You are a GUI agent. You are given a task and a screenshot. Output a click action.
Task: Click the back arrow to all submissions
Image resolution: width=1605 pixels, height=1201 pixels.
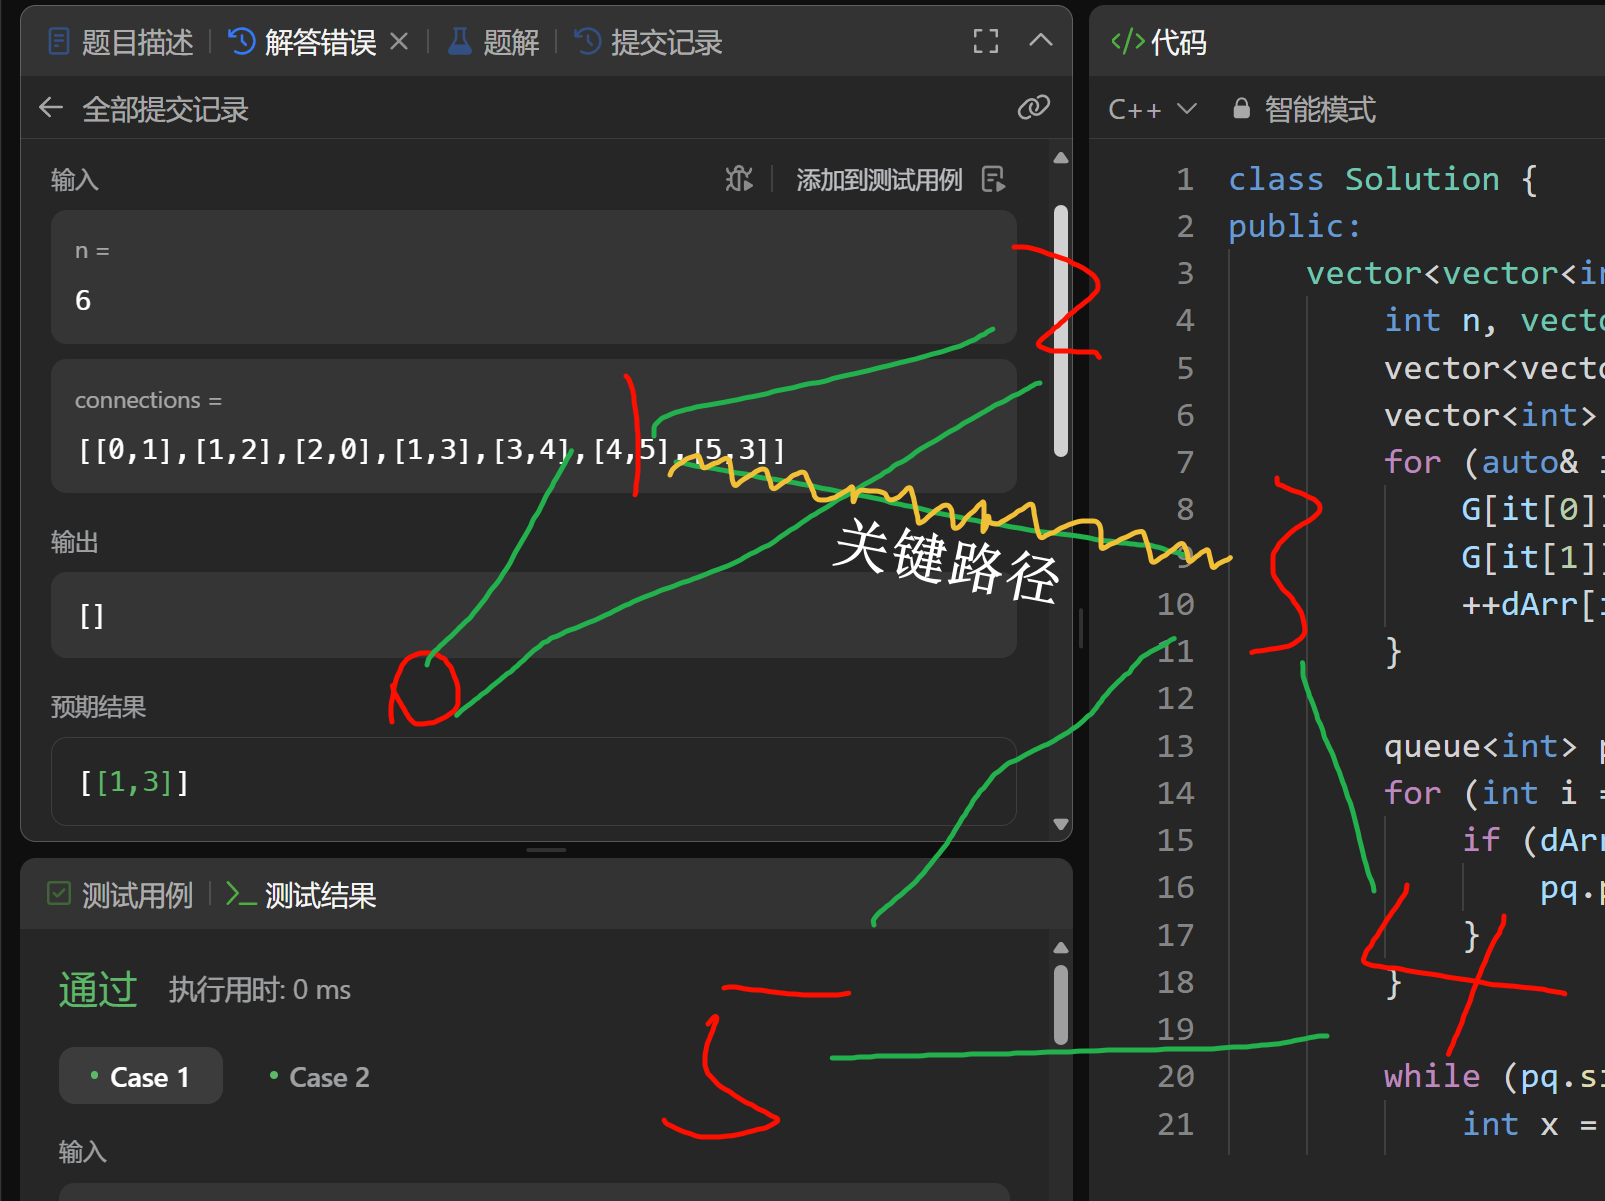click(51, 108)
